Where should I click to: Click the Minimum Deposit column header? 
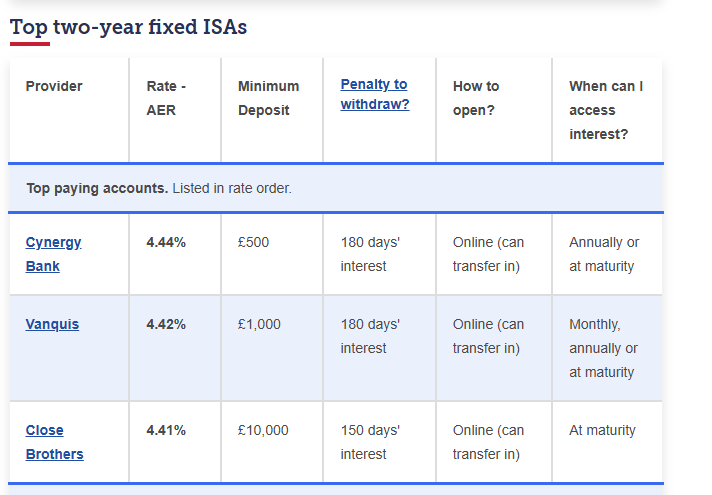(268, 98)
